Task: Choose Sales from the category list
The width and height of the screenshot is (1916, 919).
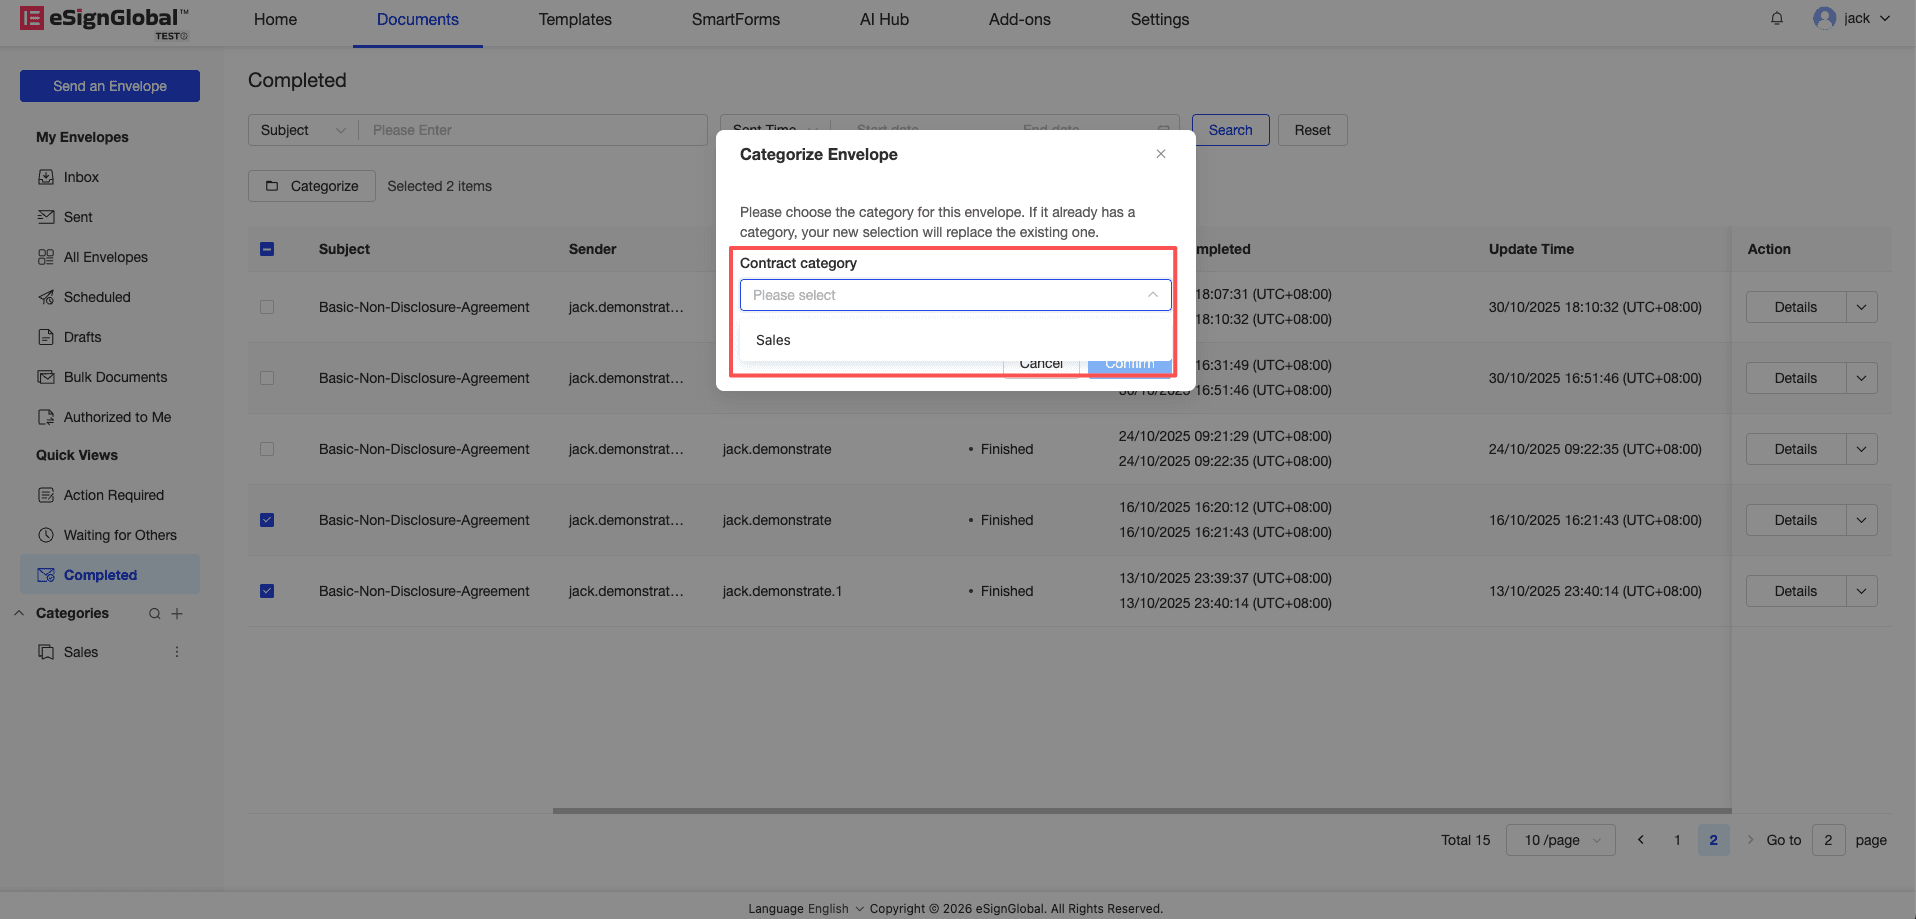Action: (x=773, y=340)
